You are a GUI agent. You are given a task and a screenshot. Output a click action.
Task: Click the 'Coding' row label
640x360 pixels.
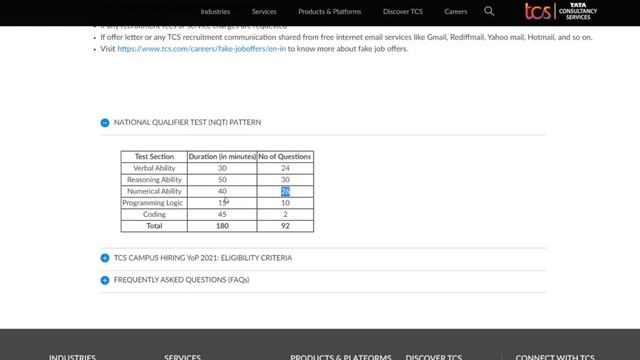pyautogui.click(x=154, y=214)
